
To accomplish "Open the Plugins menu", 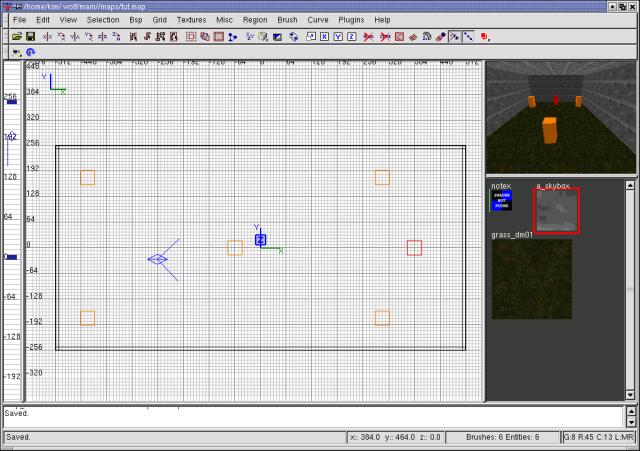I will pyautogui.click(x=351, y=20).
